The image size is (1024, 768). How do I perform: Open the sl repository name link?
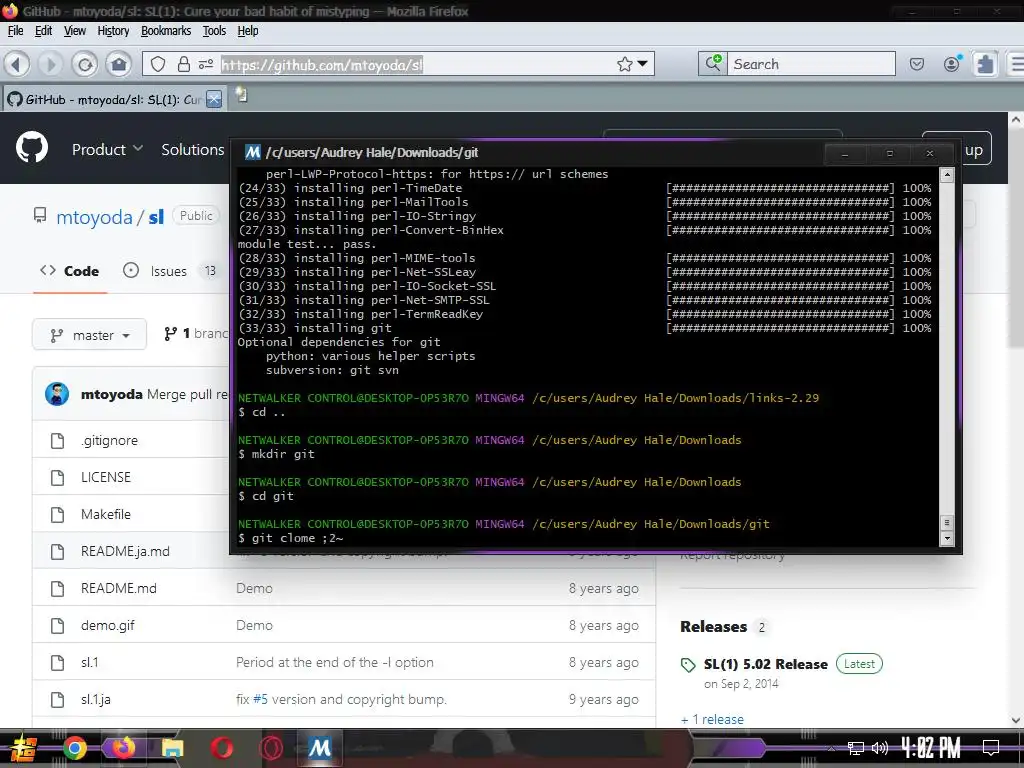point(156,217)
